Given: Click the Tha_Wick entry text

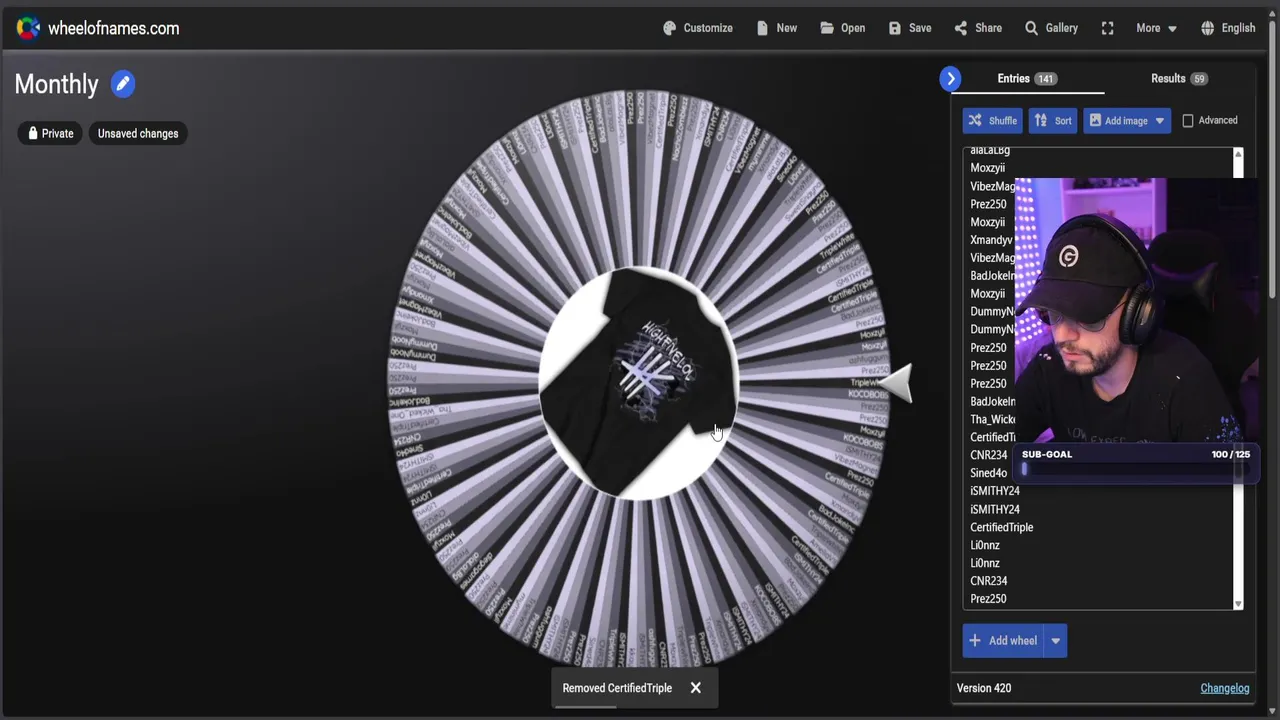Looking at the screenshot, I should [x=992, y=419].
